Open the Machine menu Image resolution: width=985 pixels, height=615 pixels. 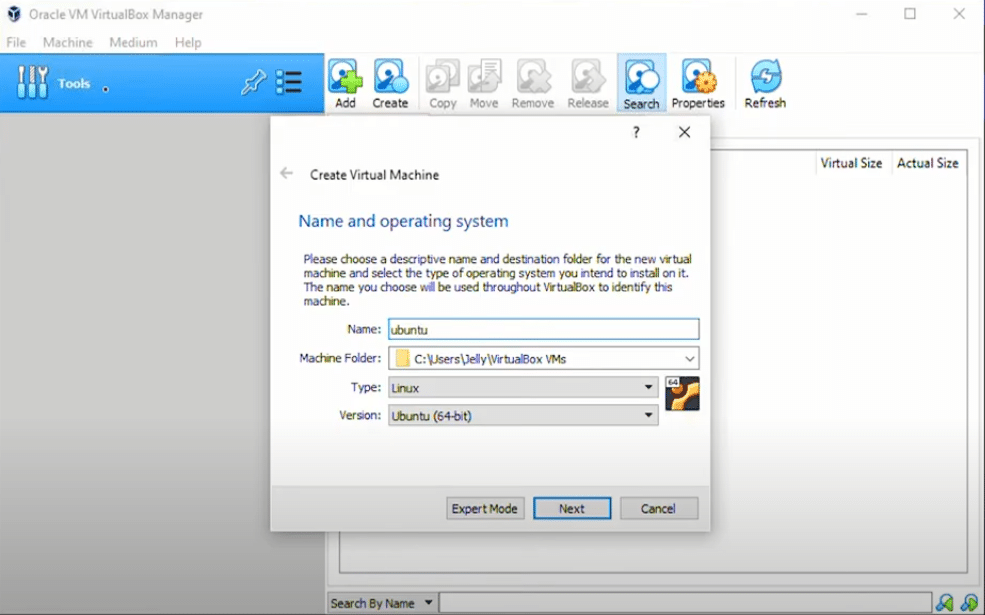point(67,43)
